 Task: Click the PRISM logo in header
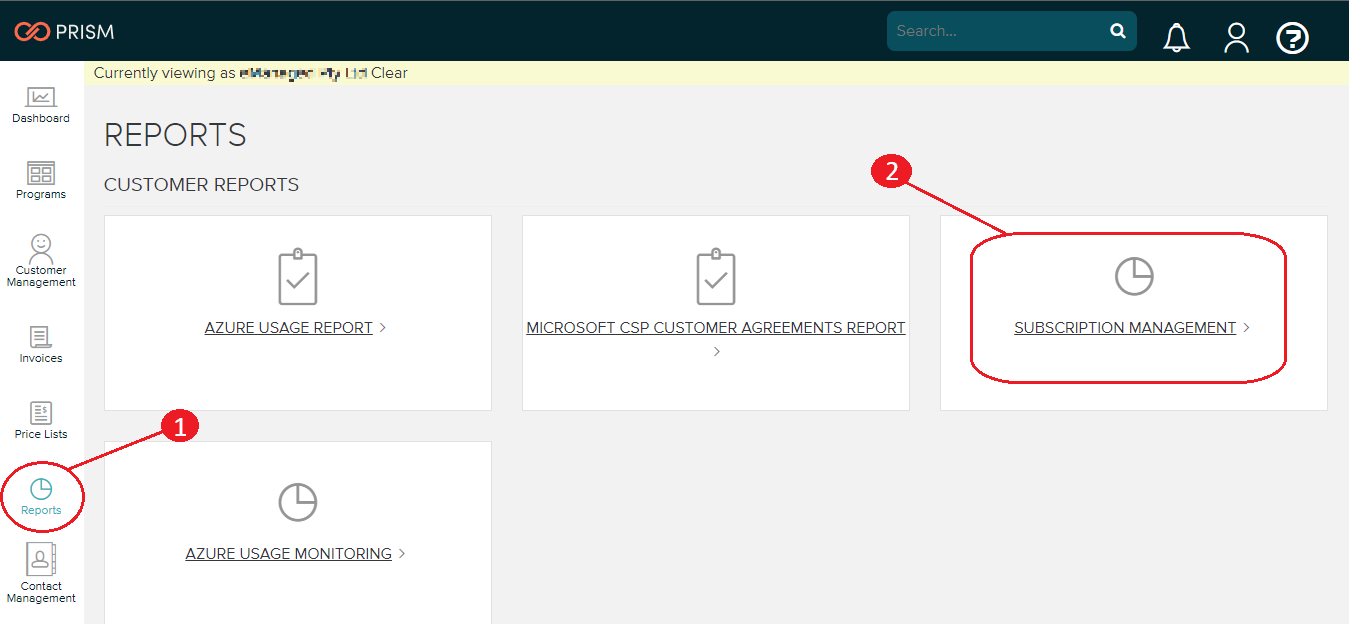tap(64, 32)
